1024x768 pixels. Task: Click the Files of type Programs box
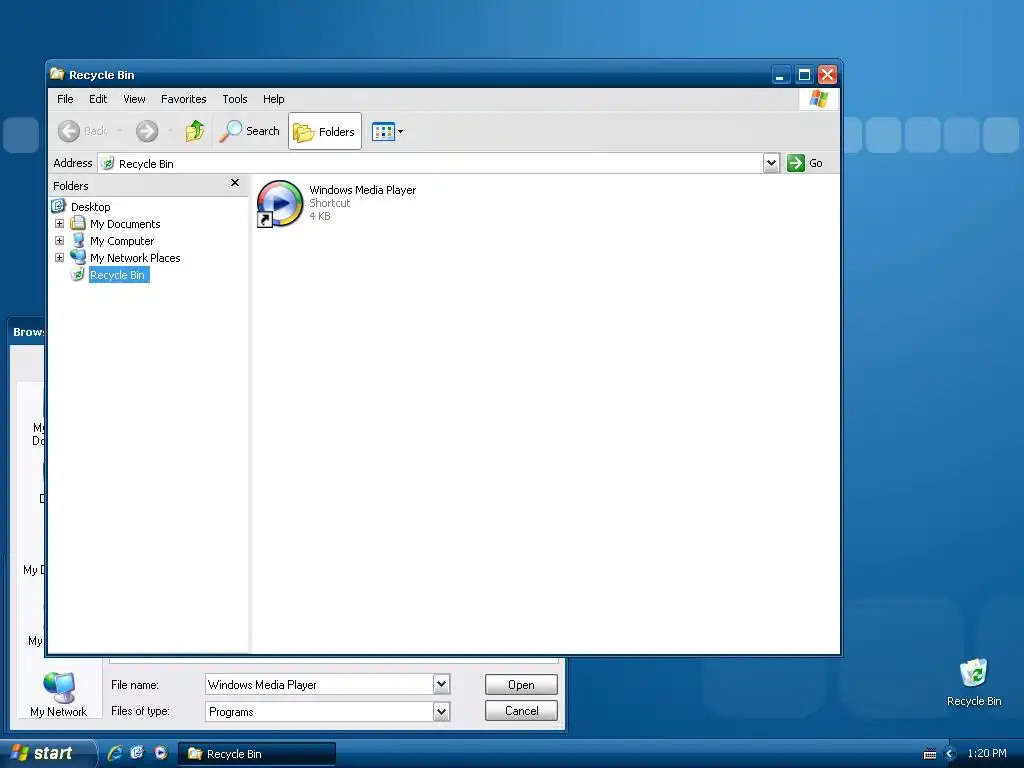coord(319,711)
